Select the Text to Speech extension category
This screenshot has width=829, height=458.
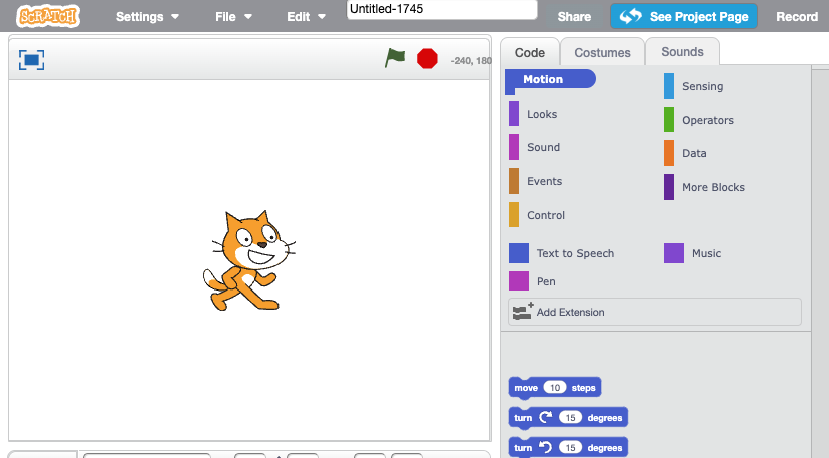coord(561,253)
